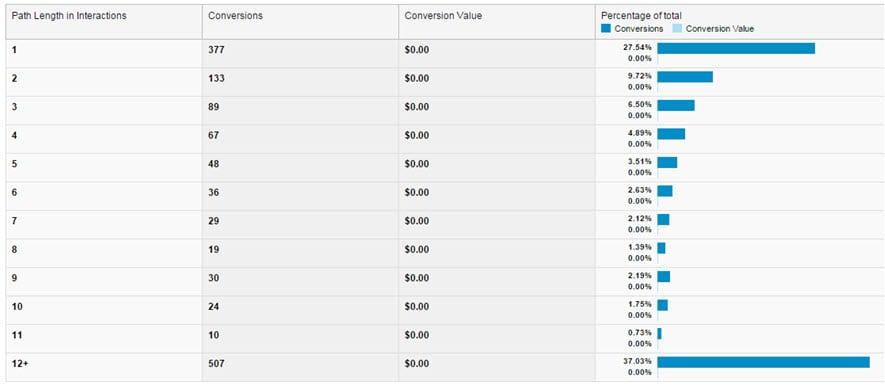Image resolution: width=885 pixels, height=385 pixels.
Task: Click path length 9 row label
Action: [x=14, y=278]
